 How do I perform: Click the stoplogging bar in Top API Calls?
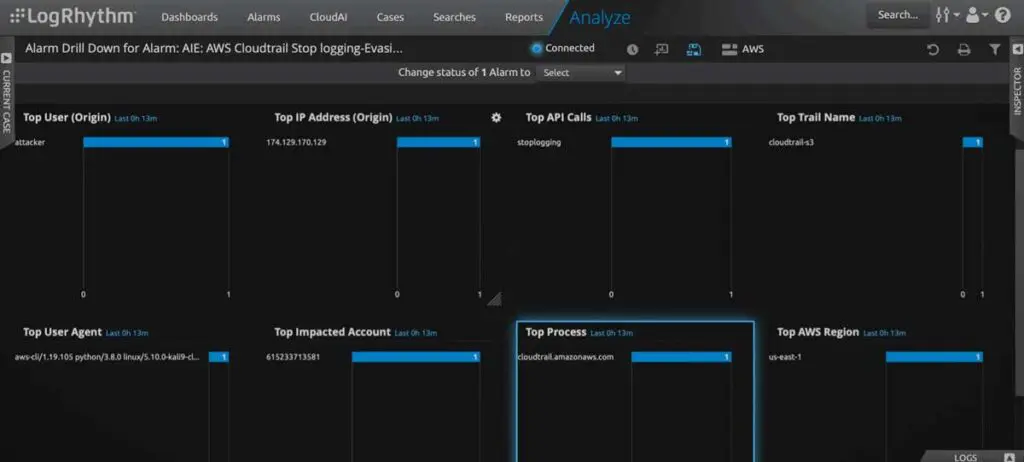coord(671,142)
